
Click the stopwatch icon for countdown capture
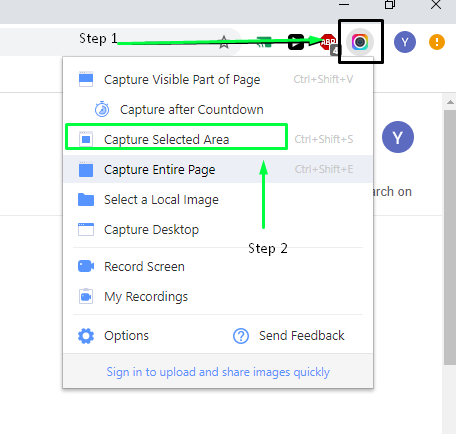tap(102, 109)
